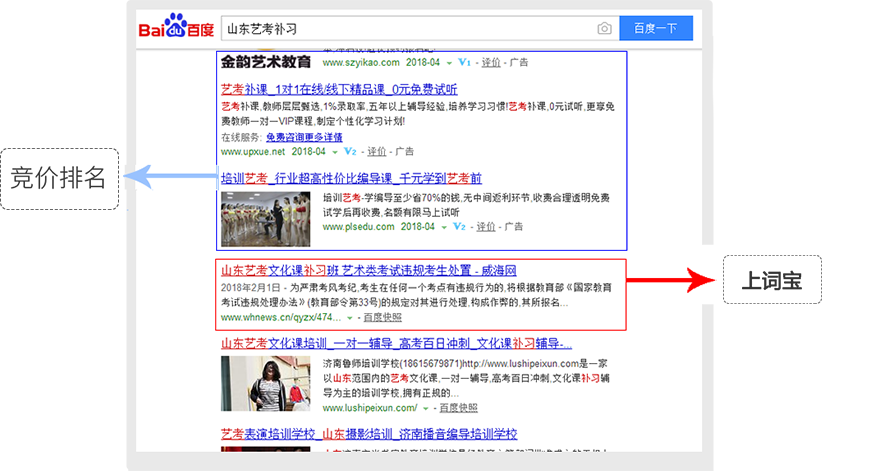The width and height of the screenshot is (876, 471).
Task: Open 评价 link beside www.upxue.net
Action: 377,151
